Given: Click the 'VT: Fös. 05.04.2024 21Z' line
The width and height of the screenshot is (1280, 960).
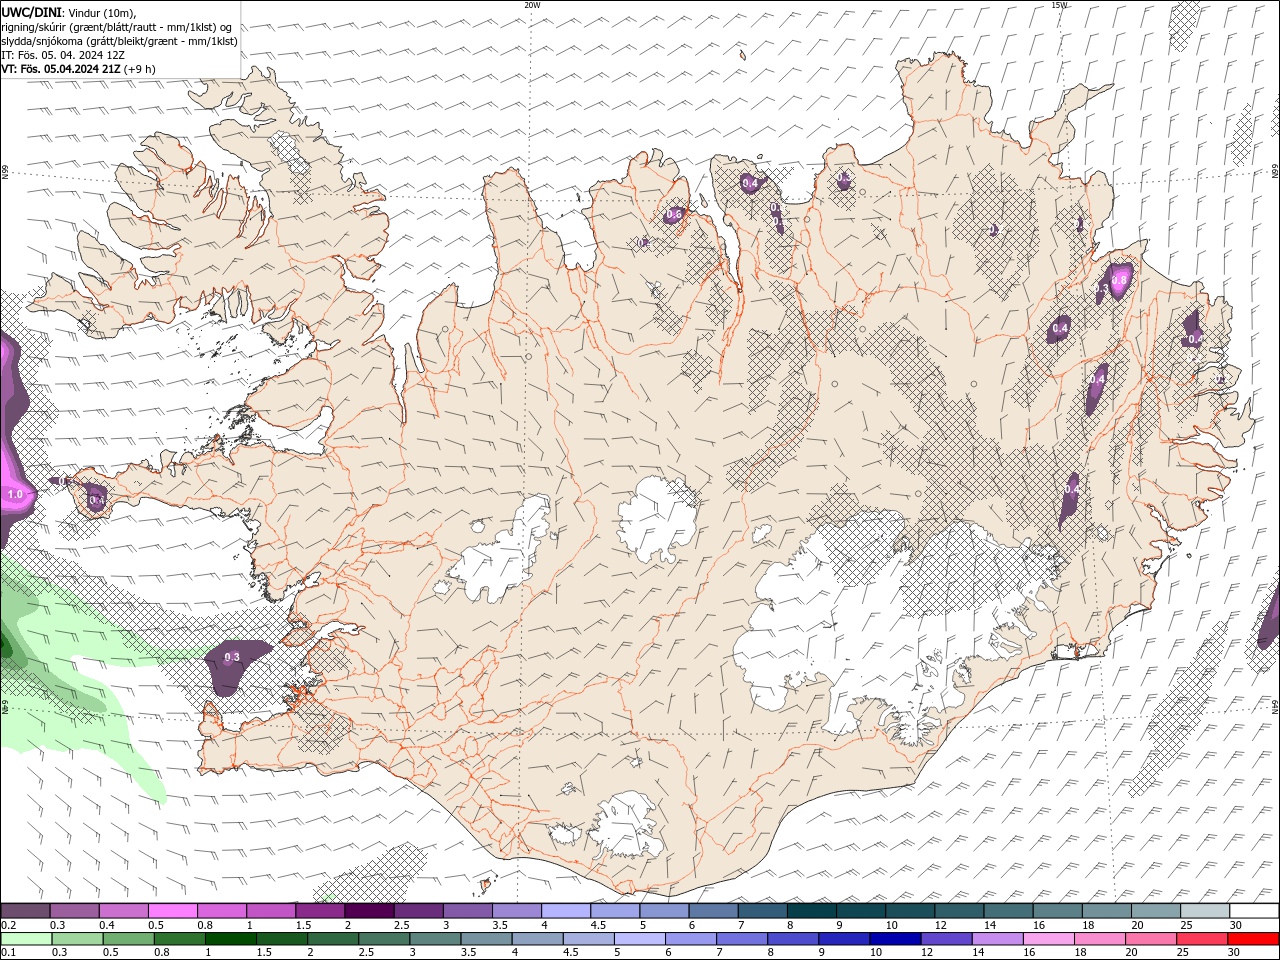Looking at the screenshot, I should point(61,69).
